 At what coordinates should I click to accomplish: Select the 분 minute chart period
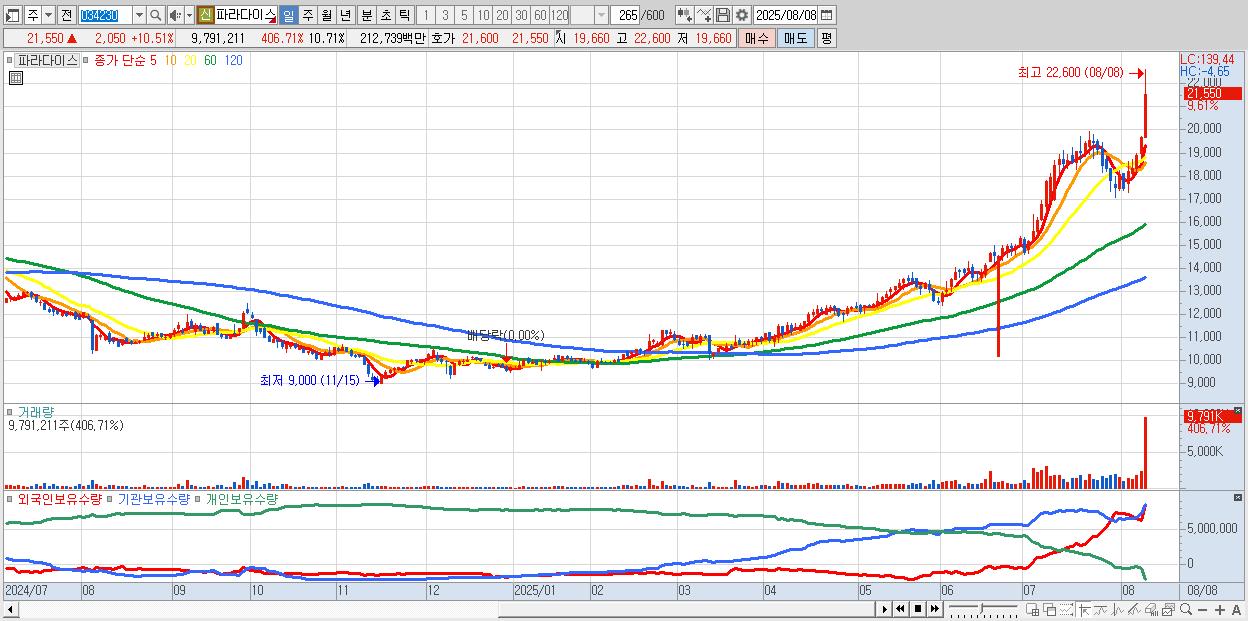coord(366,15)
